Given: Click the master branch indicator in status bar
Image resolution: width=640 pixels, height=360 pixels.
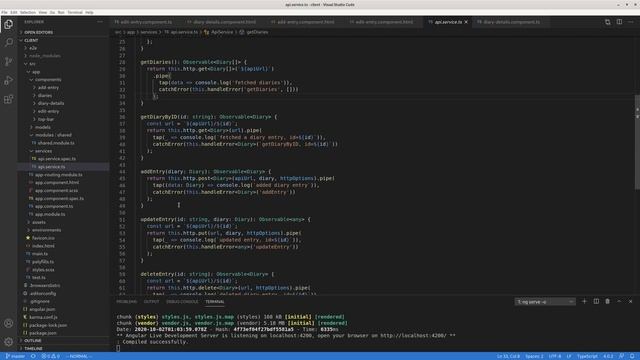Looking at the screenshot, I should [x=15, y=356].
